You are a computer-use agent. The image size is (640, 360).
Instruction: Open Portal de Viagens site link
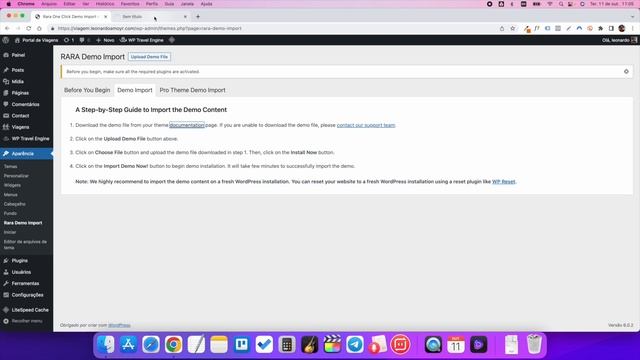click(36, 40)
